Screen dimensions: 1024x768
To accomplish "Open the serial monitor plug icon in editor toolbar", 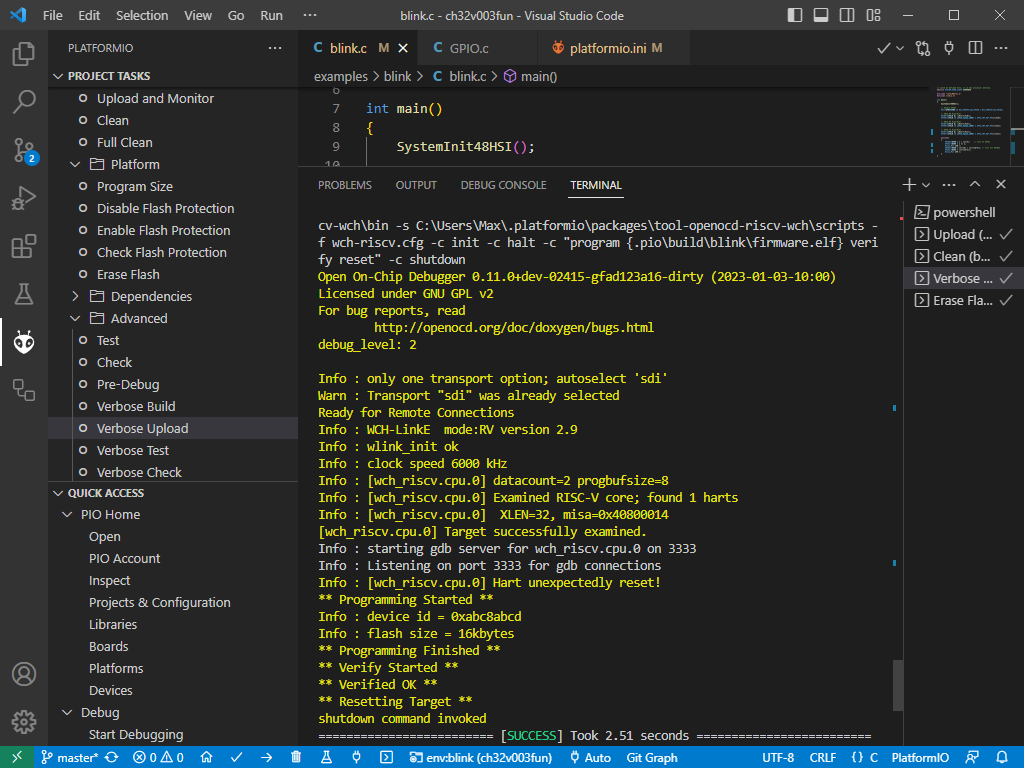I will pos(949,48).
